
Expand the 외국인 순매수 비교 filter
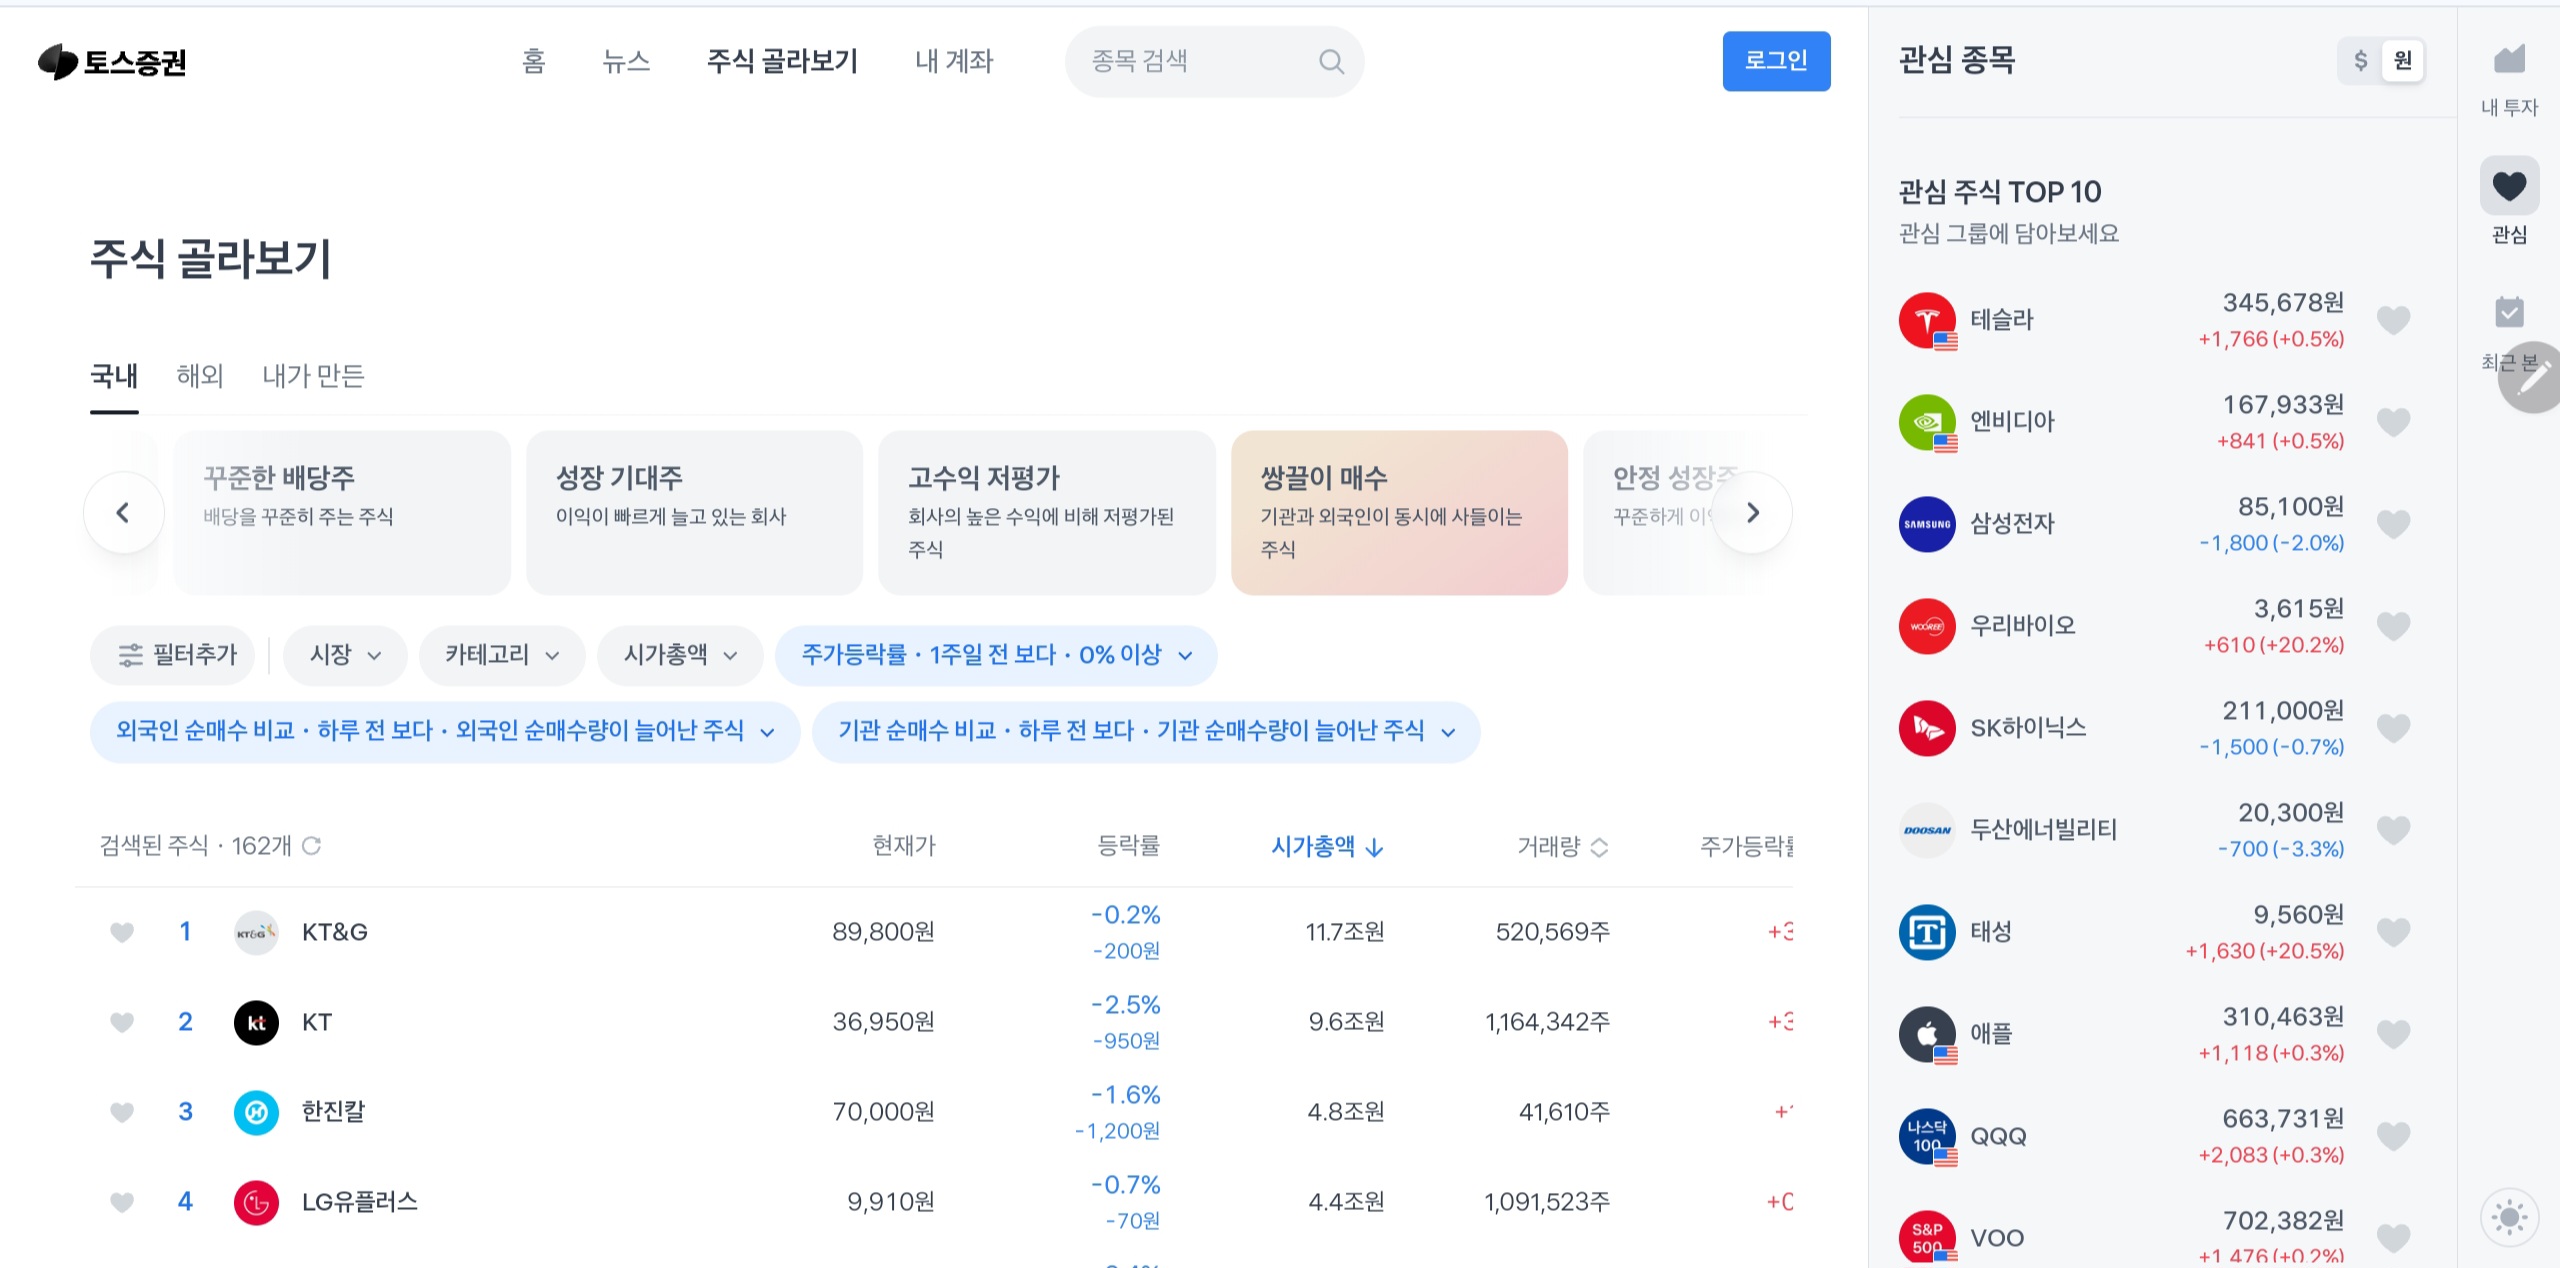pyautogui.click(x=445, y=732)
